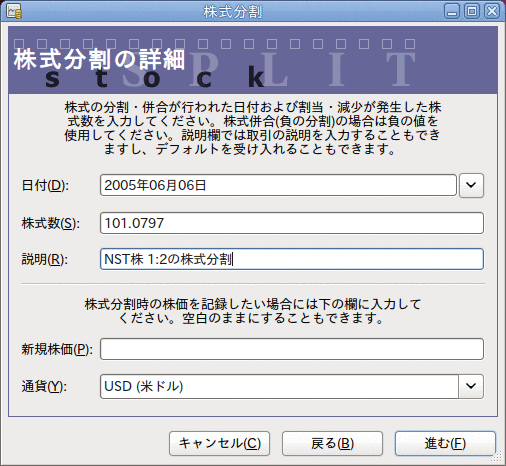Select the USD (米ドル) currency field

[x=279, y=386]
